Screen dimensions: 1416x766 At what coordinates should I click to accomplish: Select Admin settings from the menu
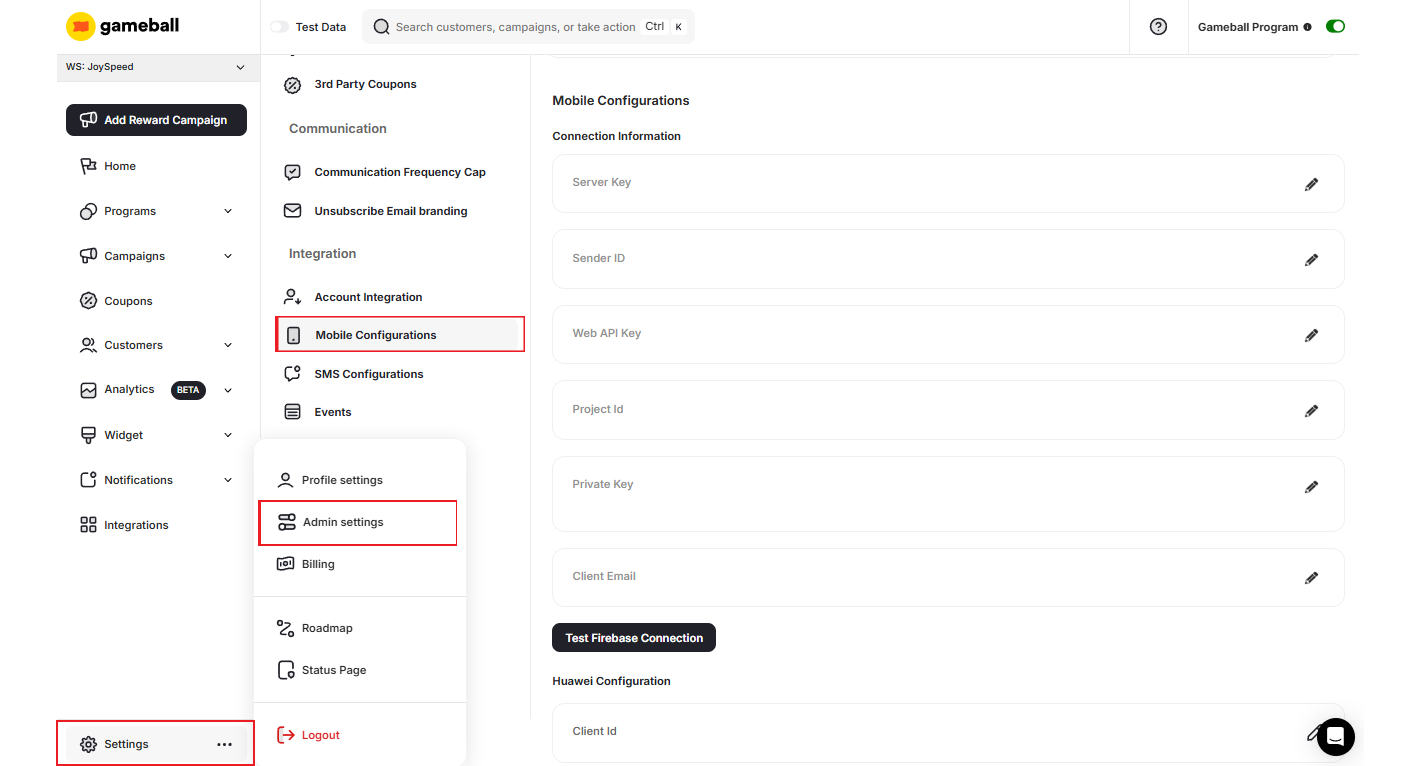click(342, 521)
